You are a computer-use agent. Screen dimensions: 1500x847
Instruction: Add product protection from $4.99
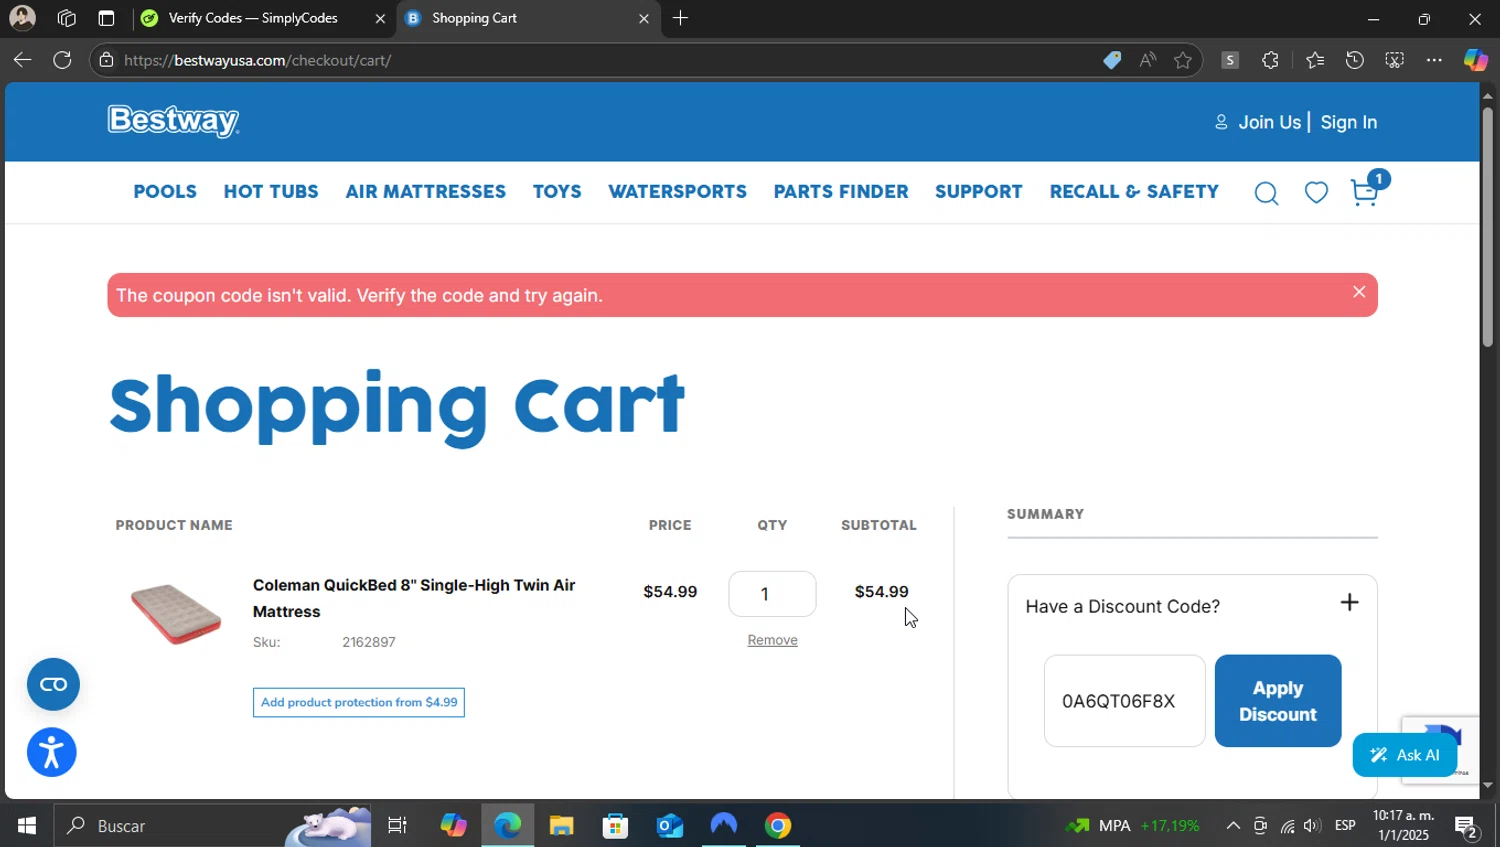358,702
